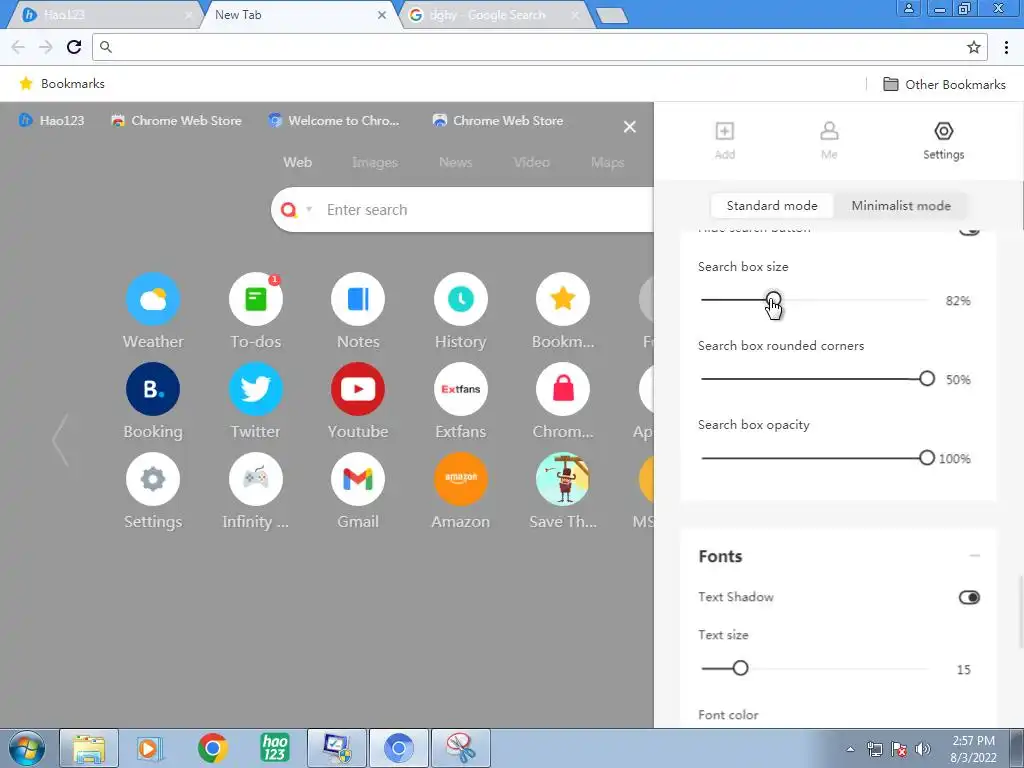Open the Chrome store bag shortcut icon
This screenshot has width=1024, height=768.
click(x=562, y=389)
